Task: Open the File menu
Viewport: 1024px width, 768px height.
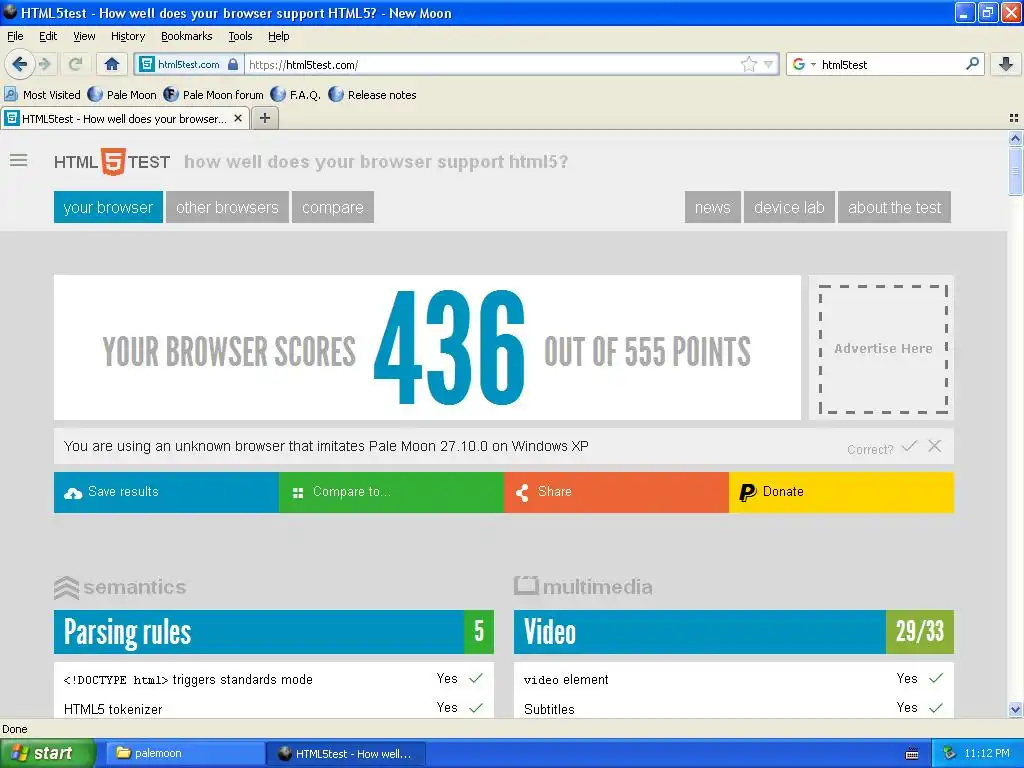Action: 15,36
